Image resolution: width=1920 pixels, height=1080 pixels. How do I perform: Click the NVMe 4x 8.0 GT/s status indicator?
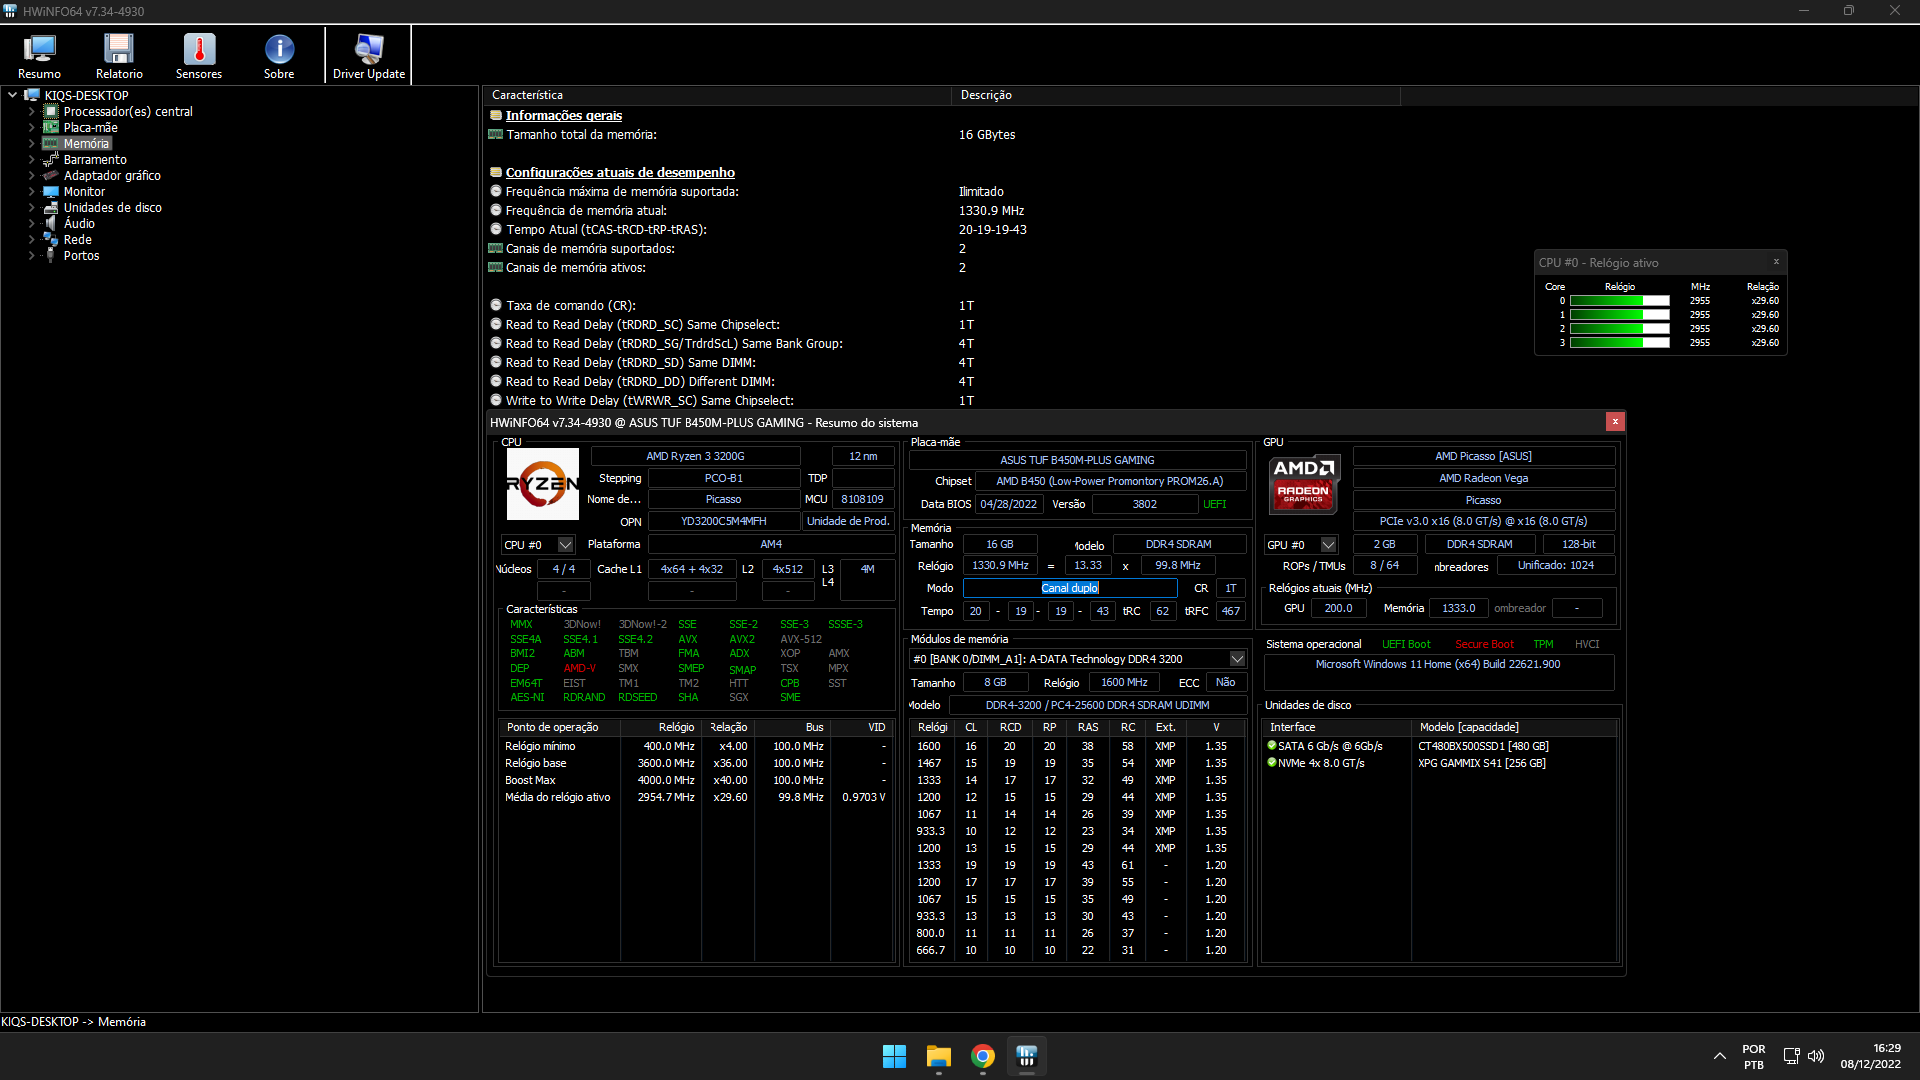click(1272, 762)
